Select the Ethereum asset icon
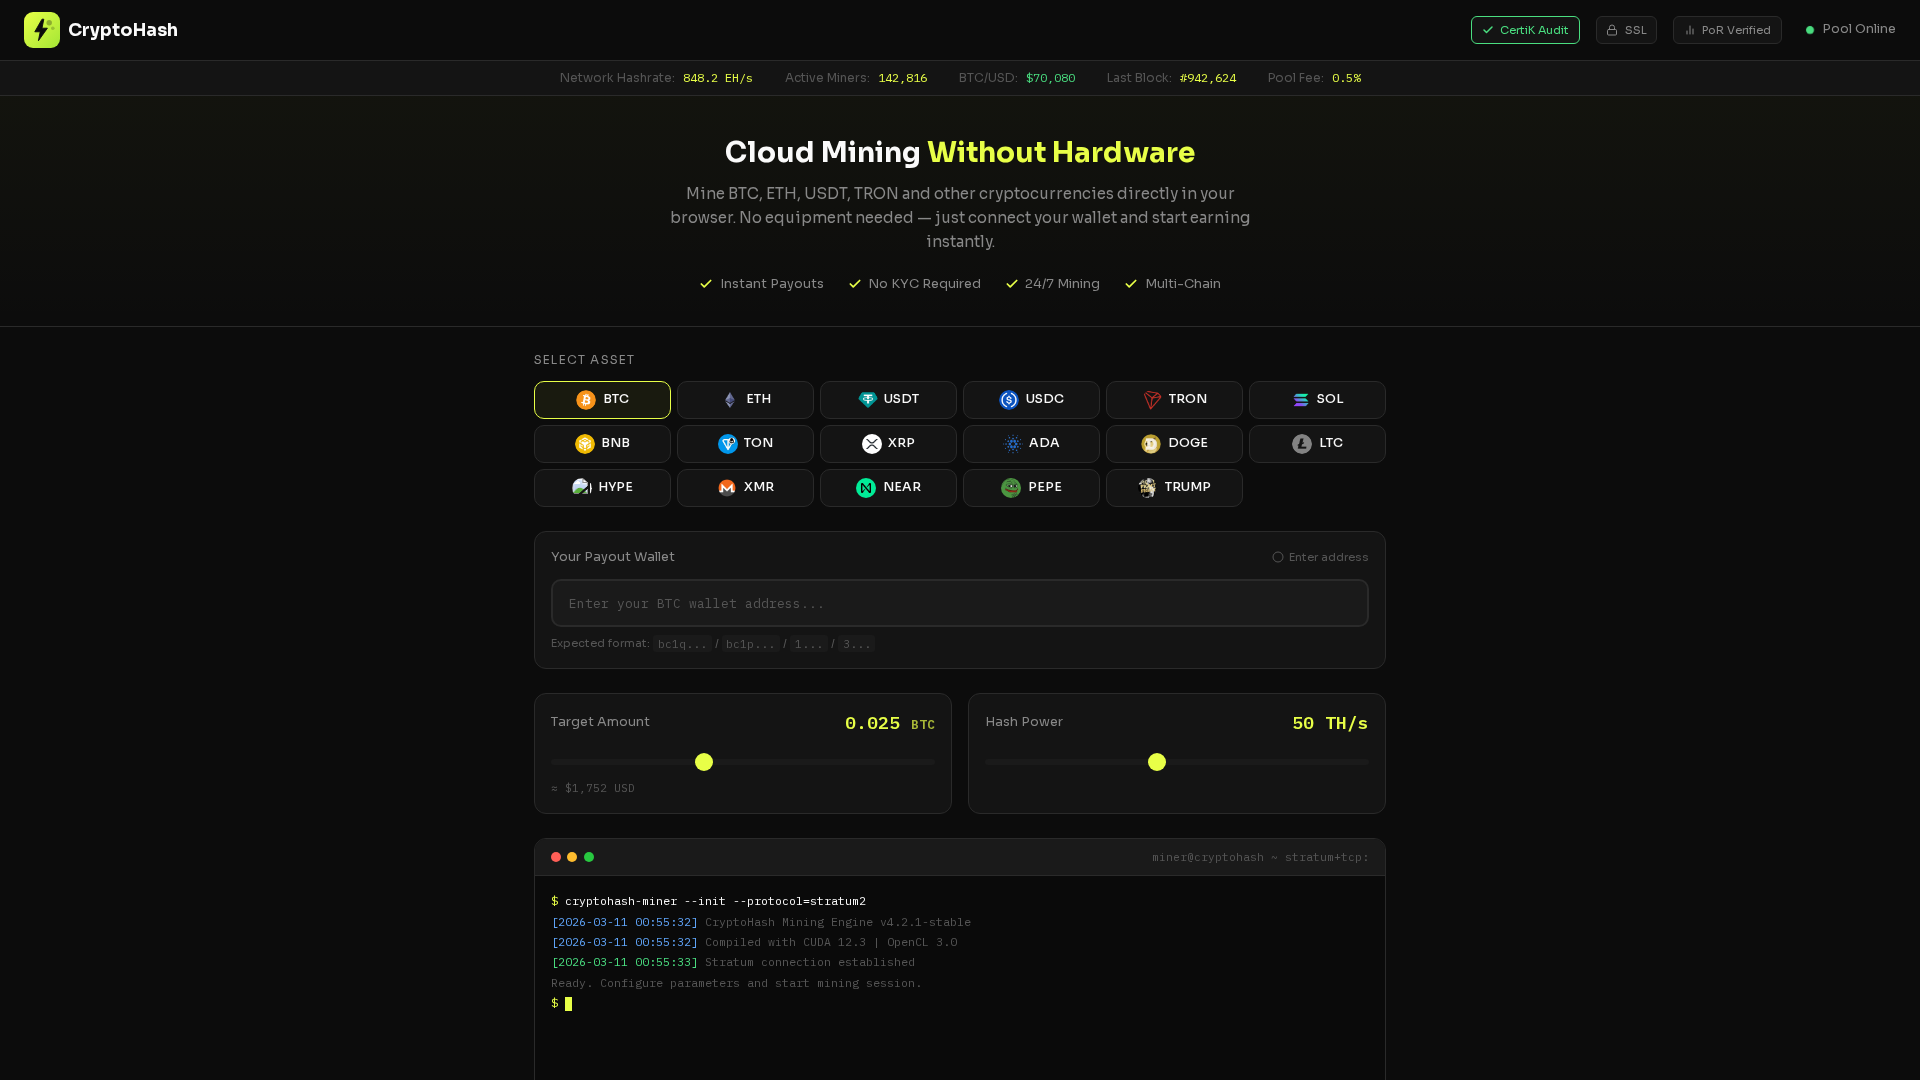Screen dimensions: 1920x1080 pyautogui.click(x=729, y=399)
